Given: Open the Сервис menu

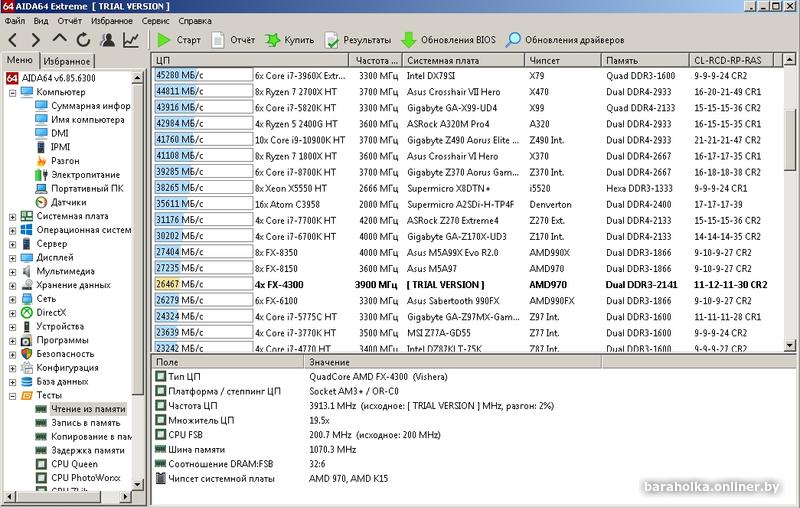Looking at the screenshot, I should 156,21.
